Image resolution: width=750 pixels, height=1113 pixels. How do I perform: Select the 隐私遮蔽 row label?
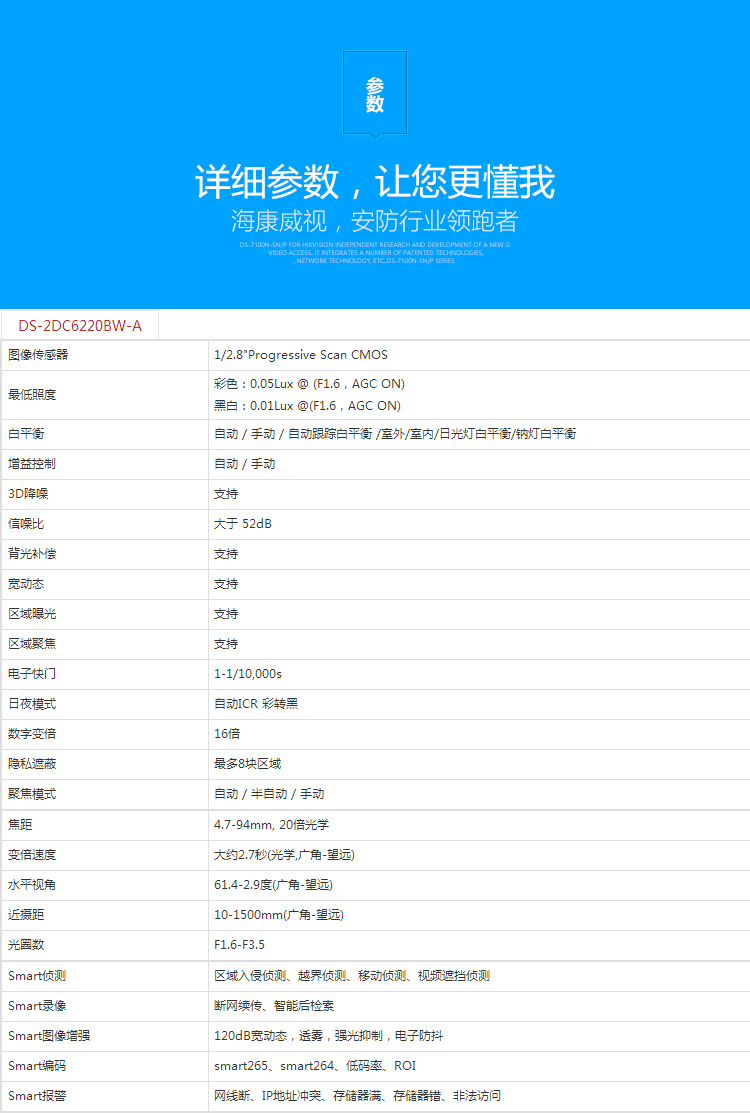pos(32,764)
